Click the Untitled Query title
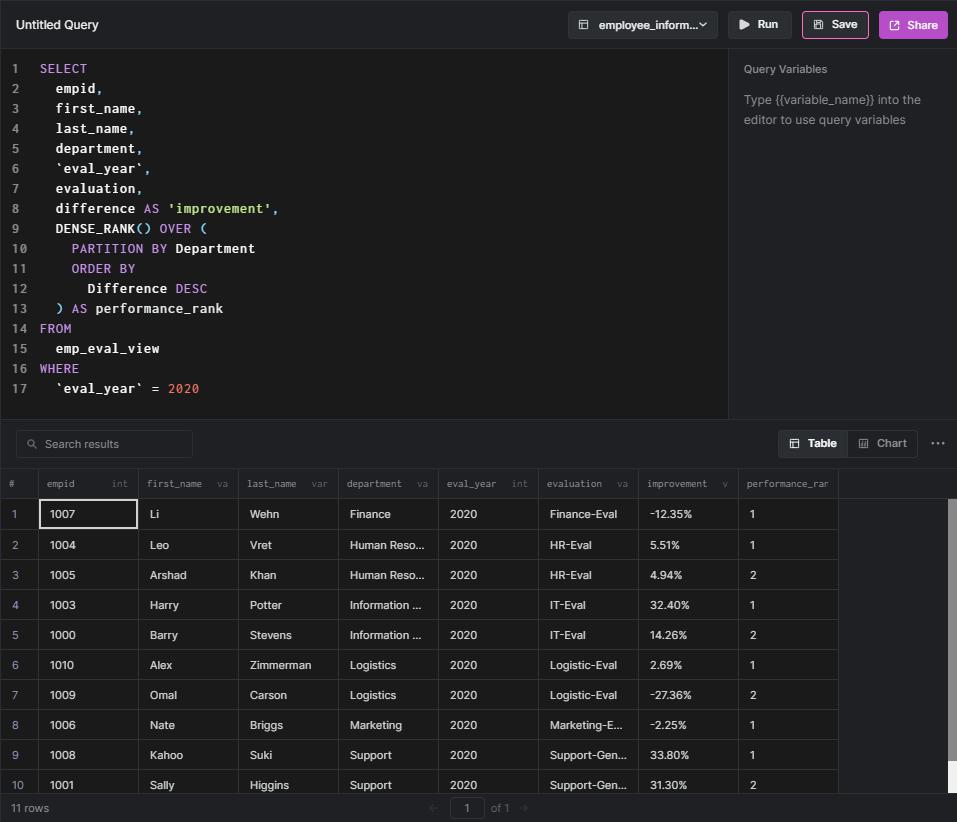Viewport: 957px width, 822px height. pos(57,25)
